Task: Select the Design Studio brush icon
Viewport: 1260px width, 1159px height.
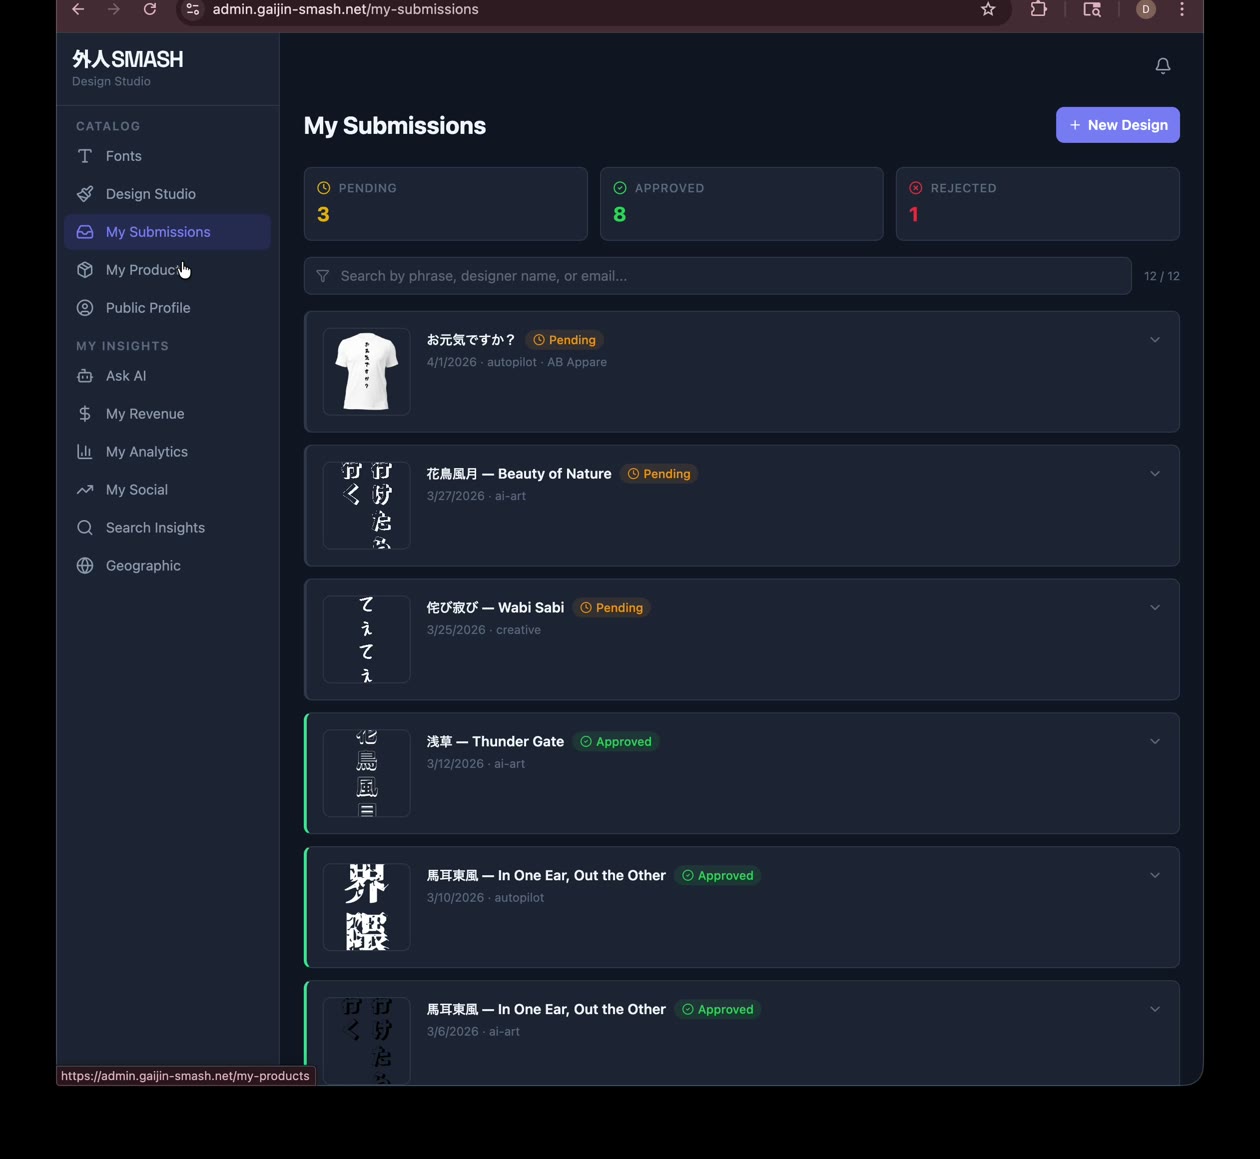Action: click(x=85, y=194)
